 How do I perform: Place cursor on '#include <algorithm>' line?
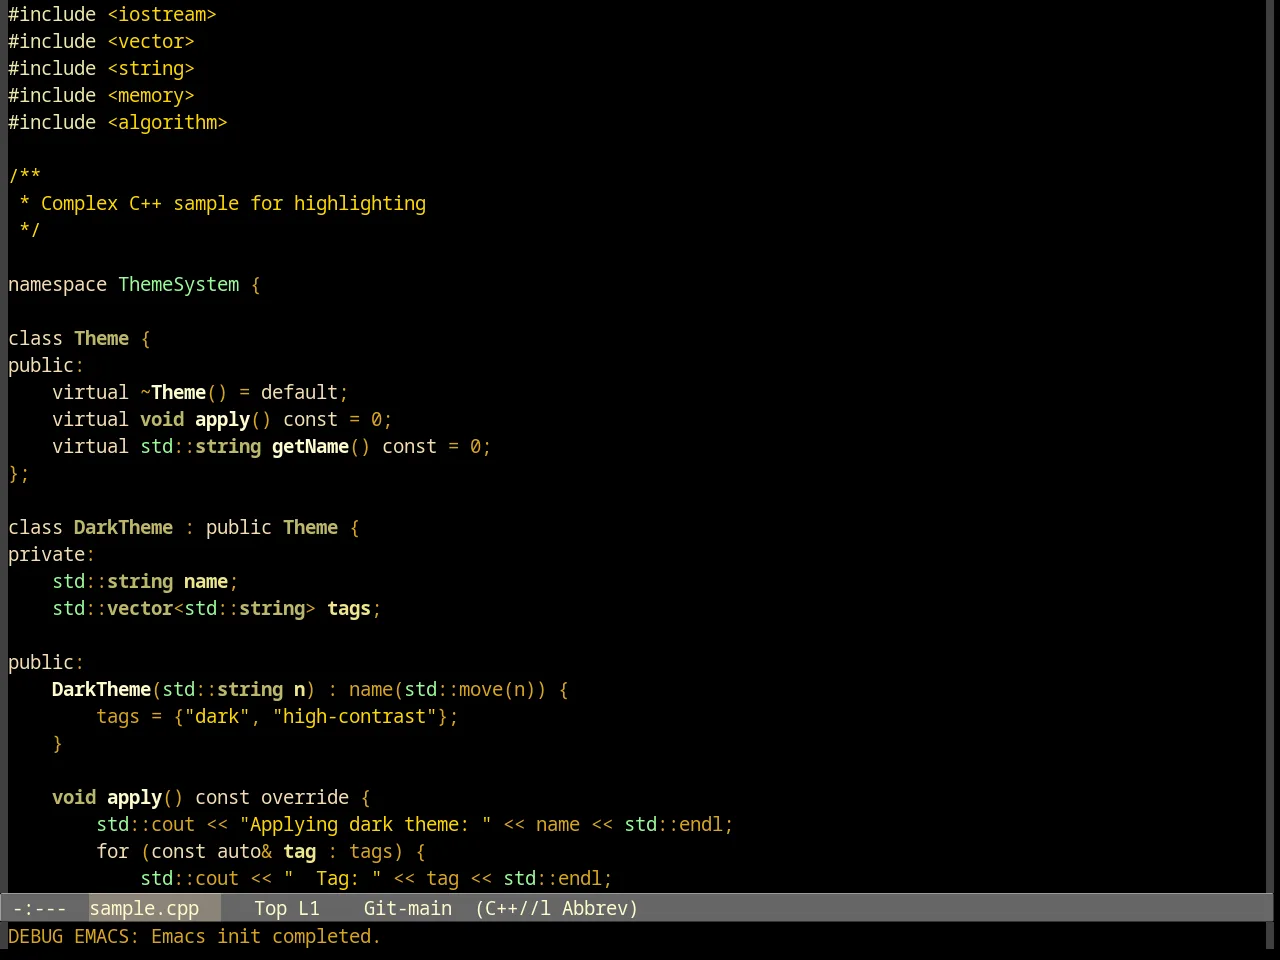[118, 122]
